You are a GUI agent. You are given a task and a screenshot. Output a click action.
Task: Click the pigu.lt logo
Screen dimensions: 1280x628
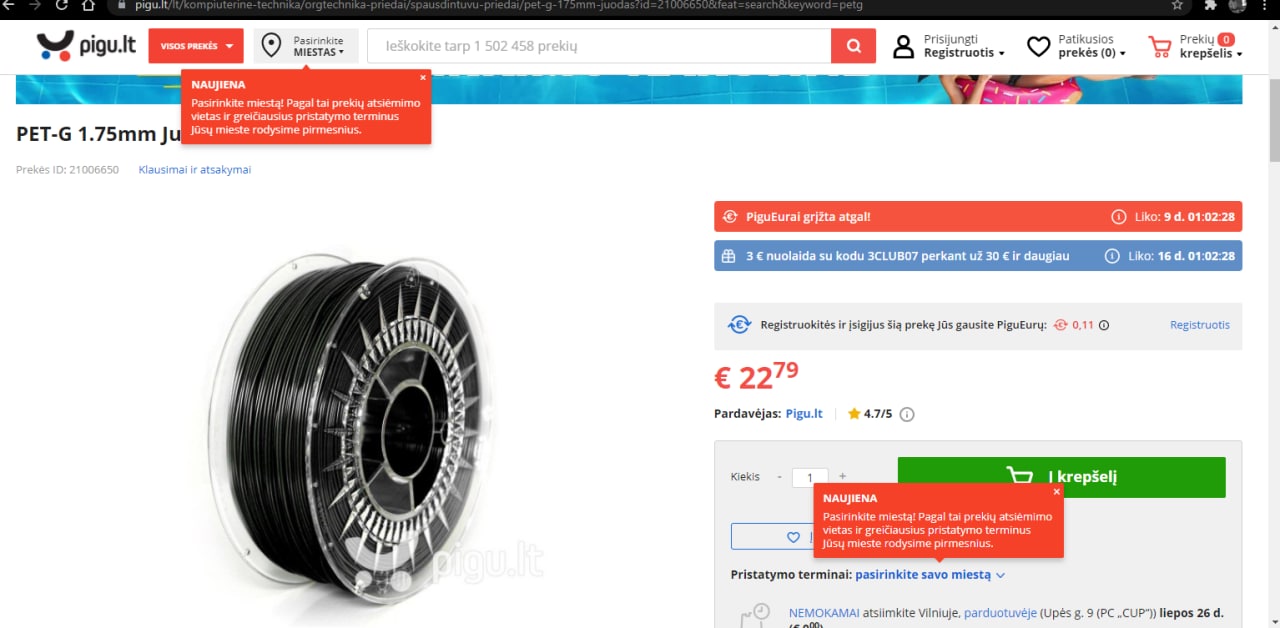(86, 46)
